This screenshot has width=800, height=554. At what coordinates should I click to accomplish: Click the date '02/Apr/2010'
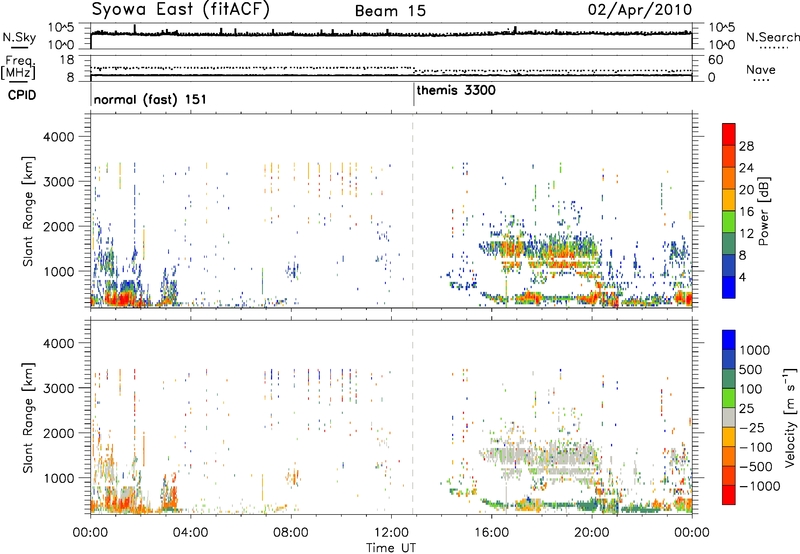(x=640, y=10)
